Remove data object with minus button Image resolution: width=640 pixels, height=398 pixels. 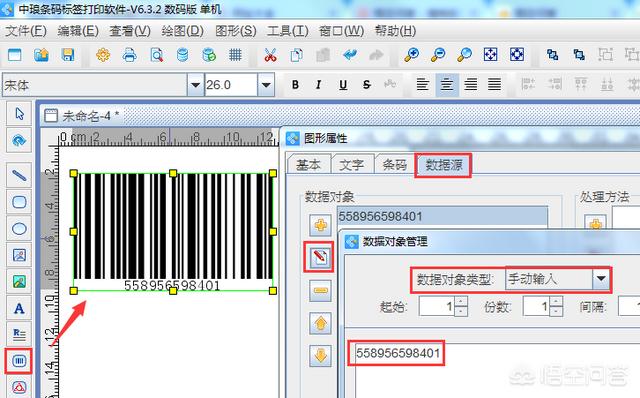[320, 290]
